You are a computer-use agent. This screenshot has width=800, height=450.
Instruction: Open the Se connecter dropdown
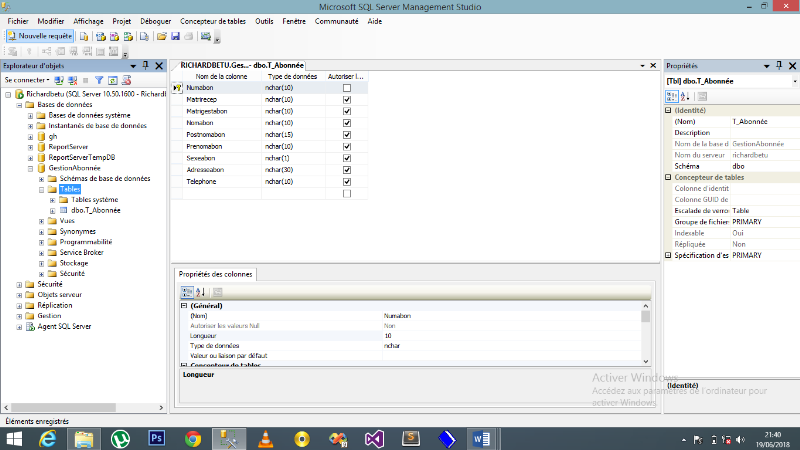pos(26,79)
